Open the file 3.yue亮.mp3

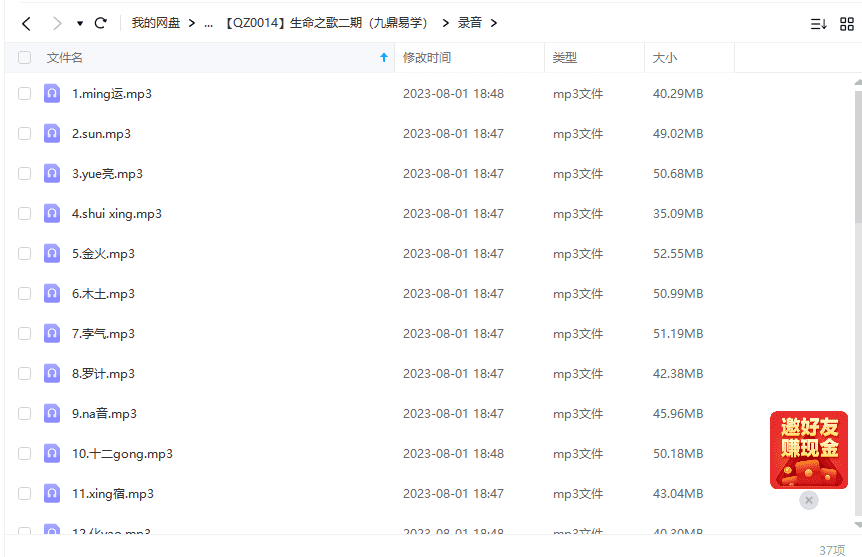coord(107,174)
